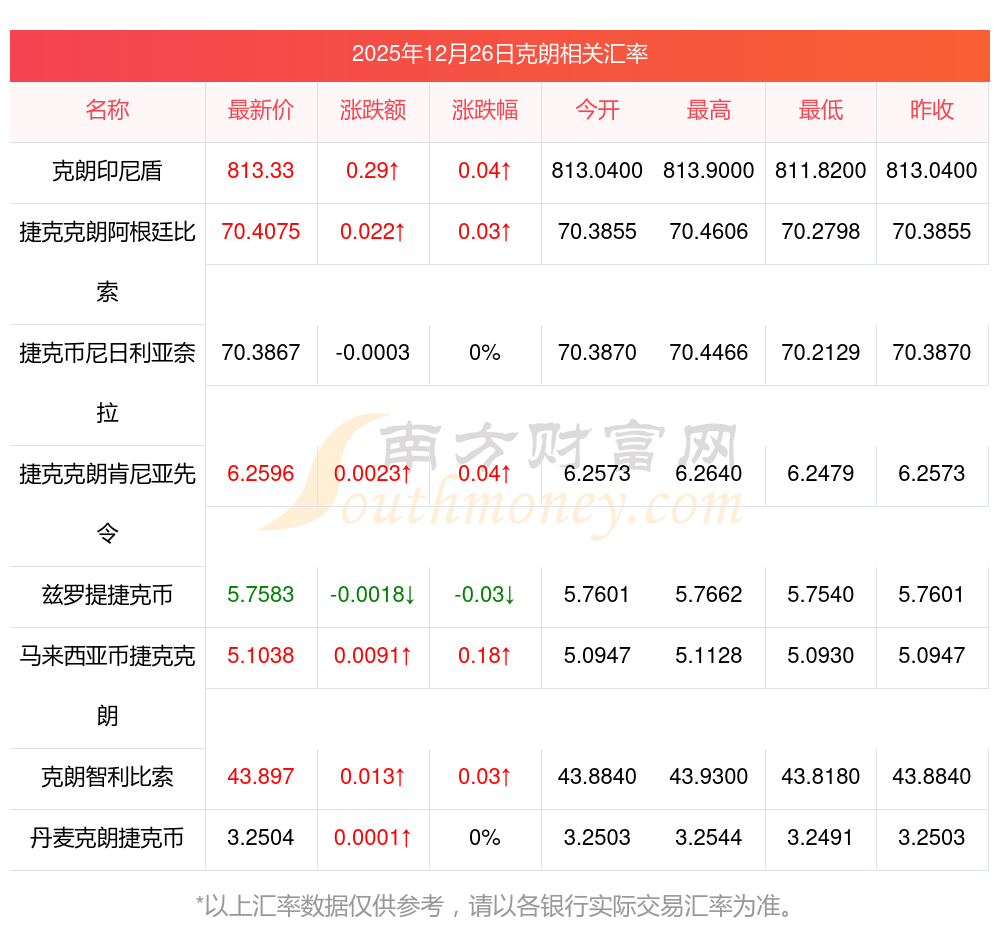The image size is (1000, 937).
Task: Click 捷克克朗肯尼亚先令 currency name
Action: (x=107, y=504)
